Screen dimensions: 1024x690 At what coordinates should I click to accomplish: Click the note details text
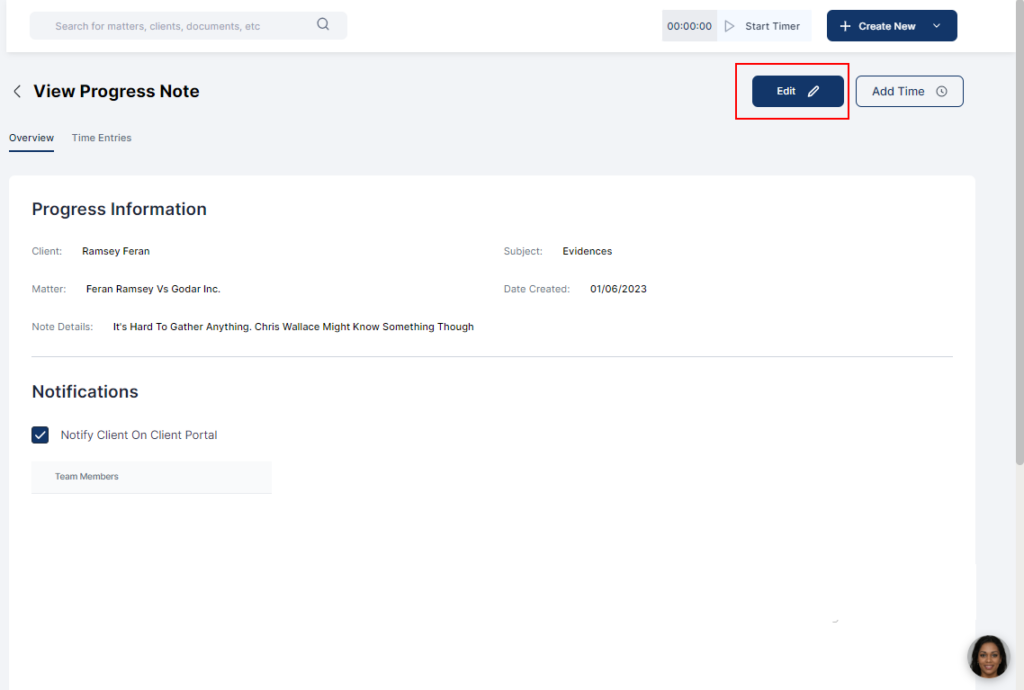click(293, 327)
